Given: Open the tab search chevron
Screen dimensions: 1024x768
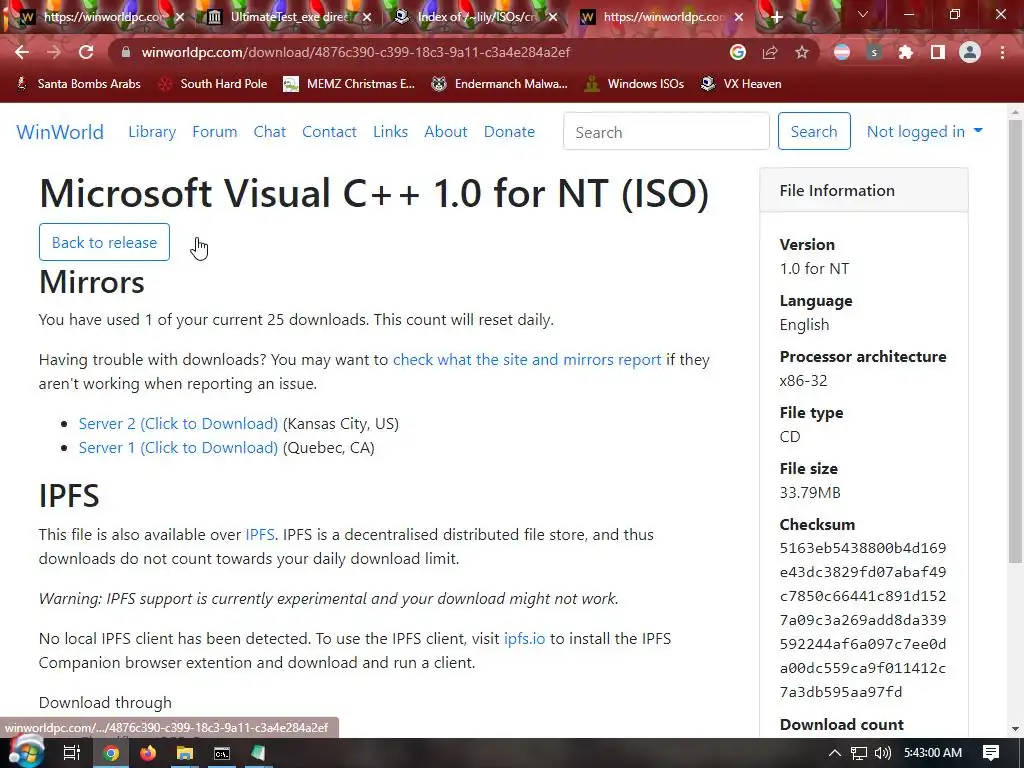Looking at the screenshot, I should [x=863, y=14].
